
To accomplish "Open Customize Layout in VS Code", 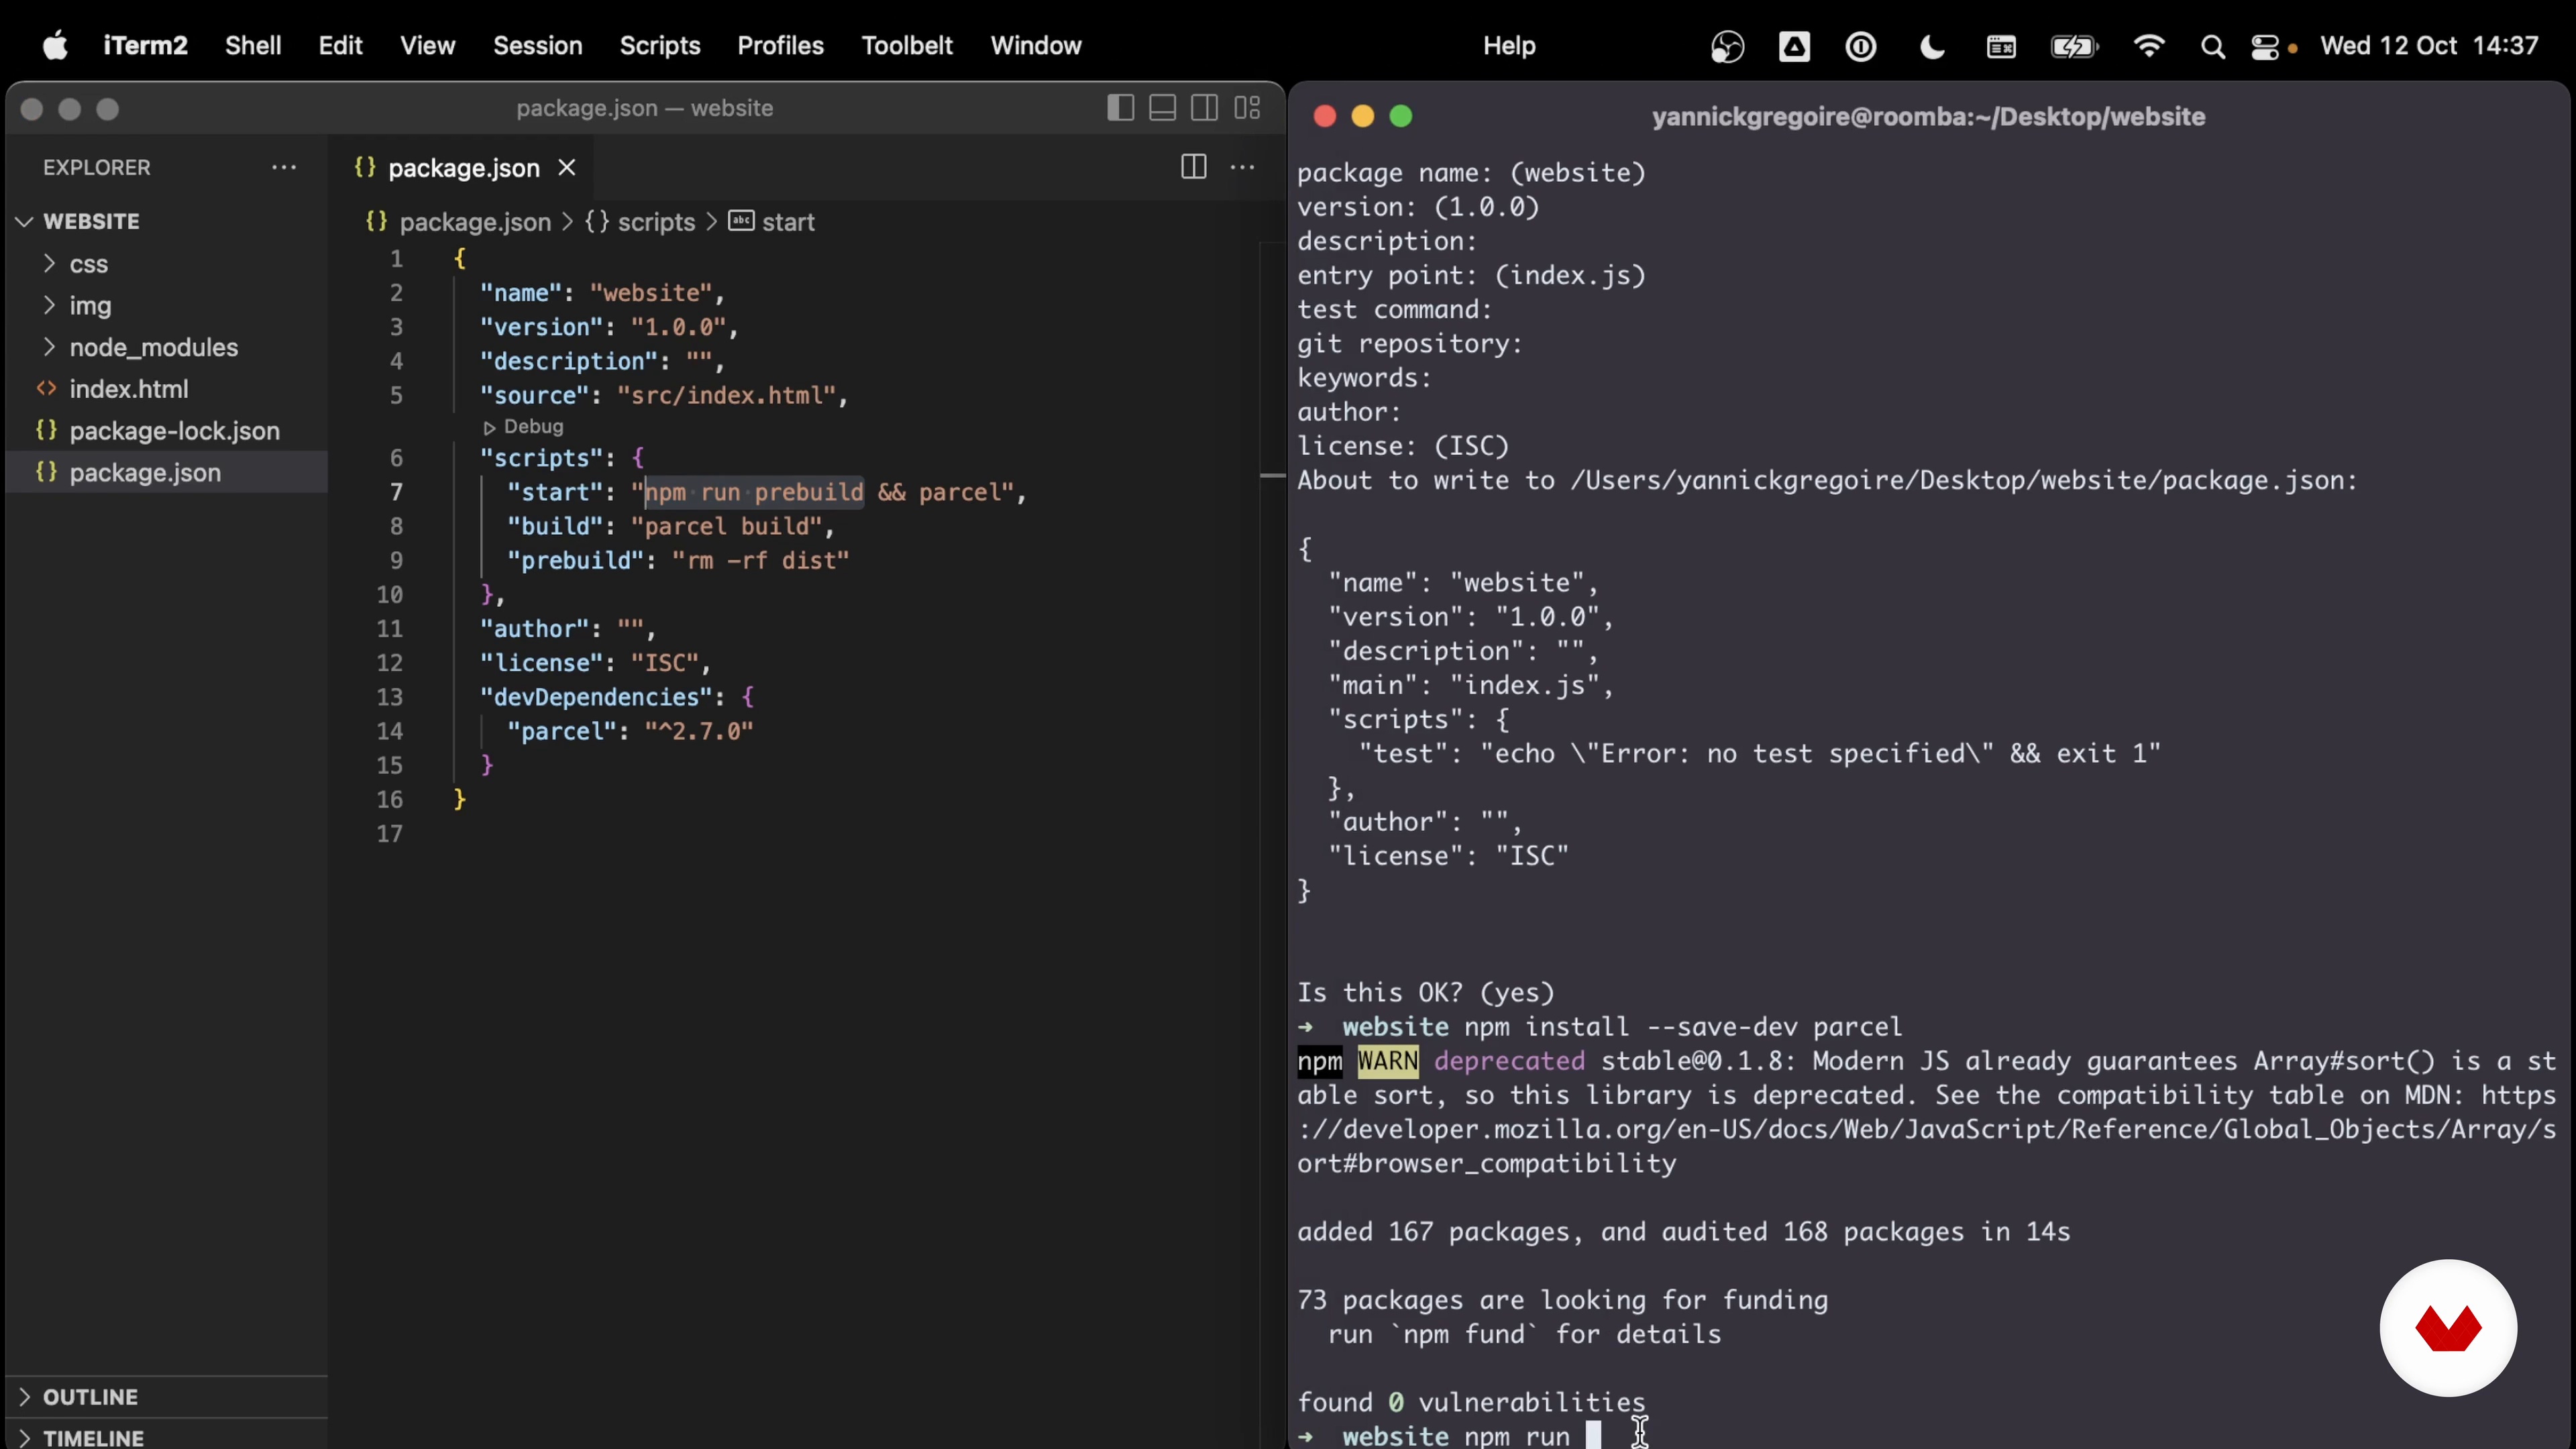I will pos(1247,107).
